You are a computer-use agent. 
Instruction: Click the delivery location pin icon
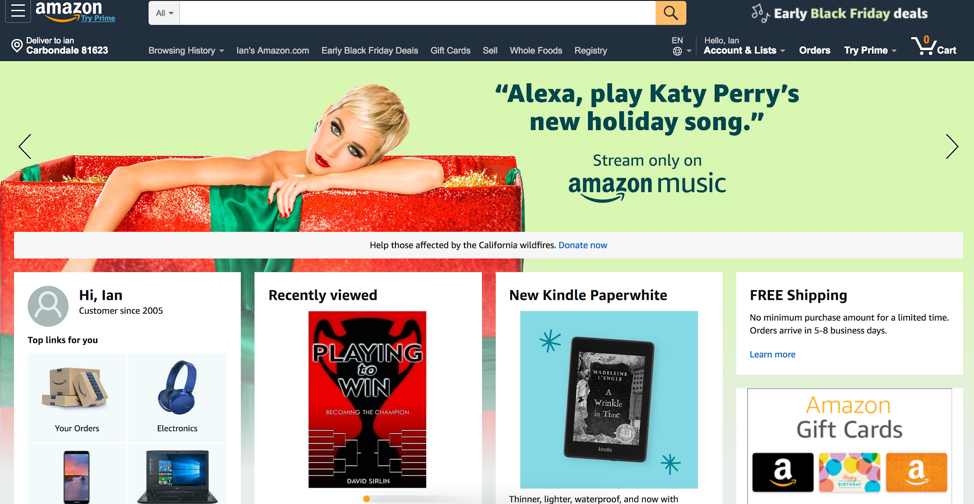[17, 46]
